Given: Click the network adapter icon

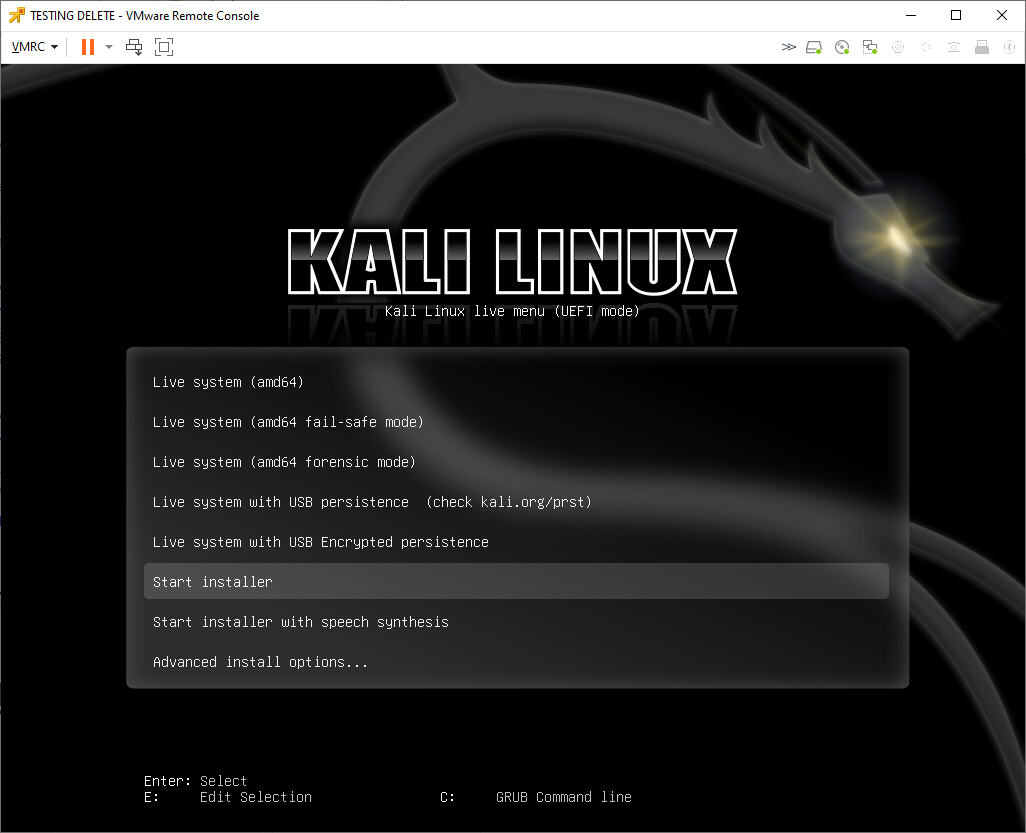Looking at the screenshot, I should click(x=870, y=47).
